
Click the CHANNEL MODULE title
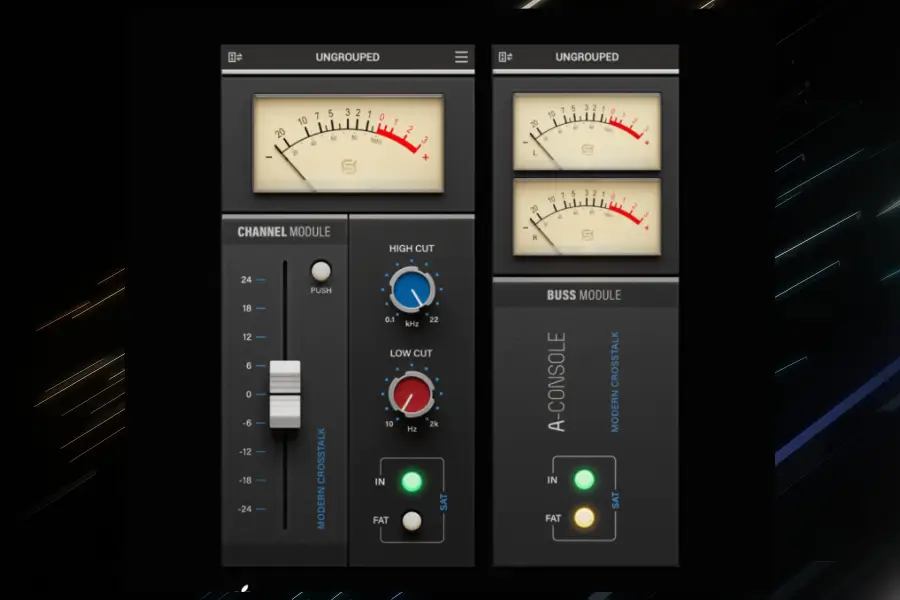coord(284,232)
